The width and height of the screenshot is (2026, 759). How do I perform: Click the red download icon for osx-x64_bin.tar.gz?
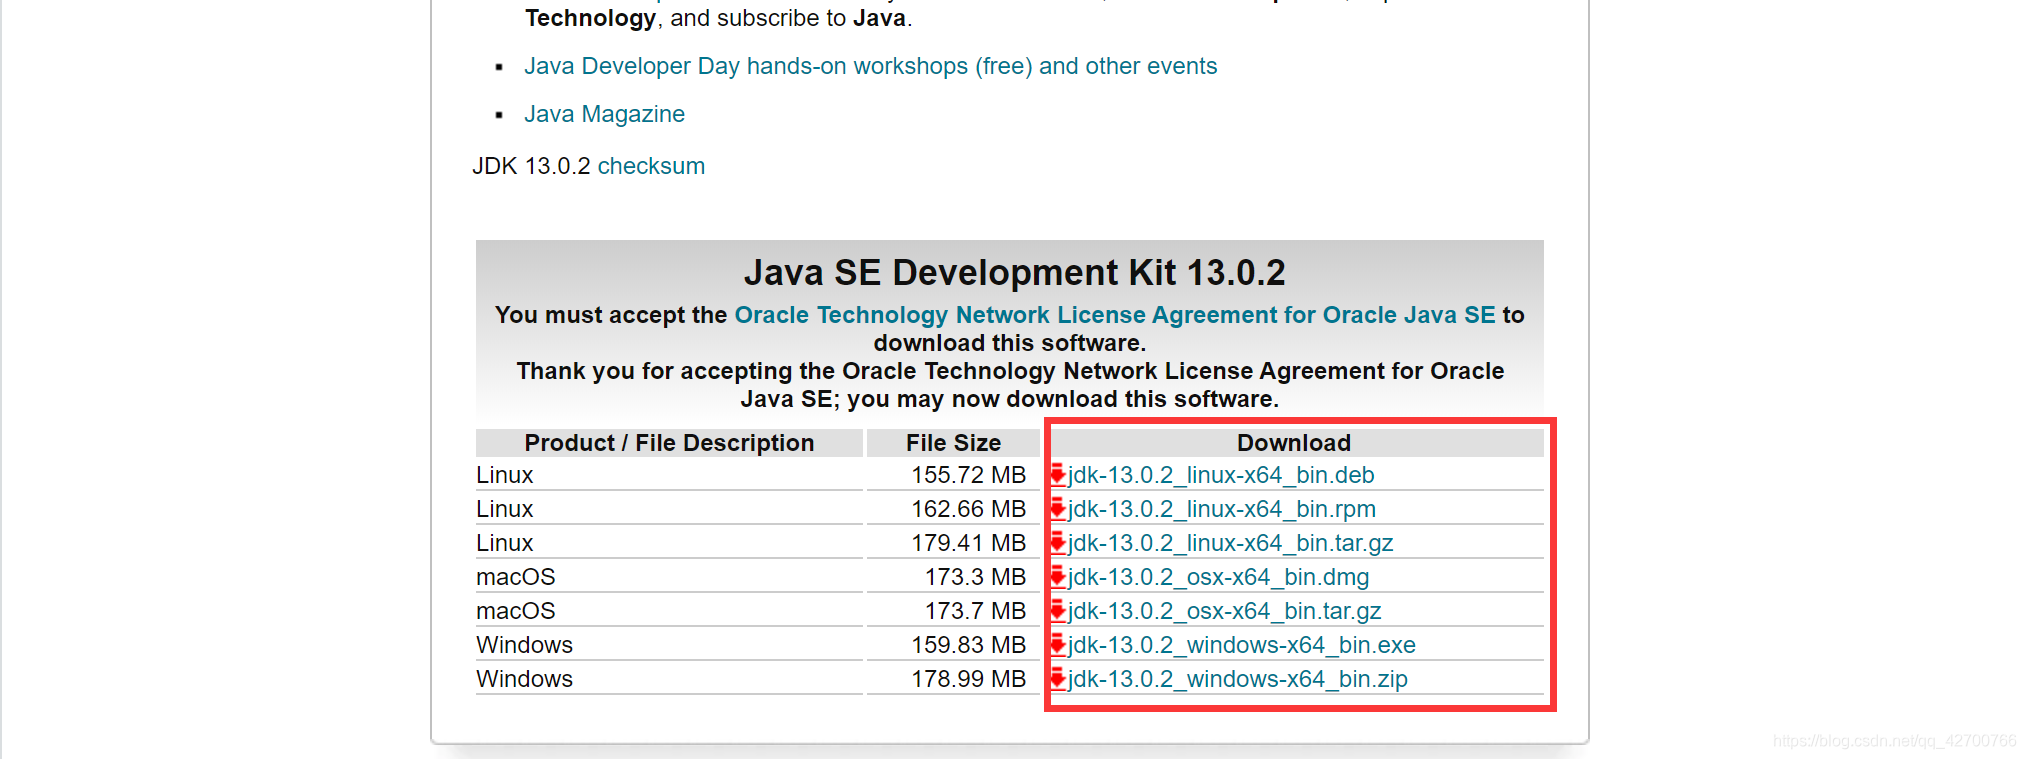(1058, 610)
